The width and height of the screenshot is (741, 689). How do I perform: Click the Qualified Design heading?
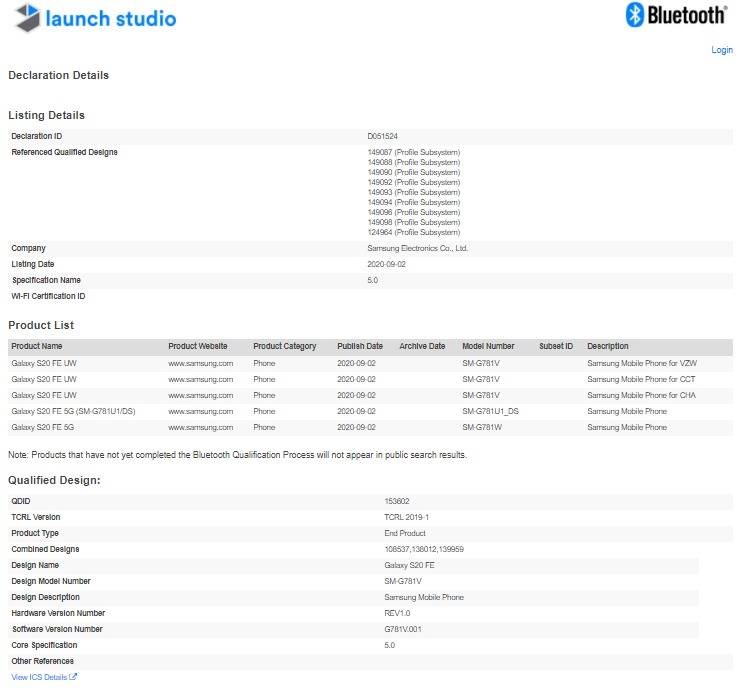[x=54, y=480]
